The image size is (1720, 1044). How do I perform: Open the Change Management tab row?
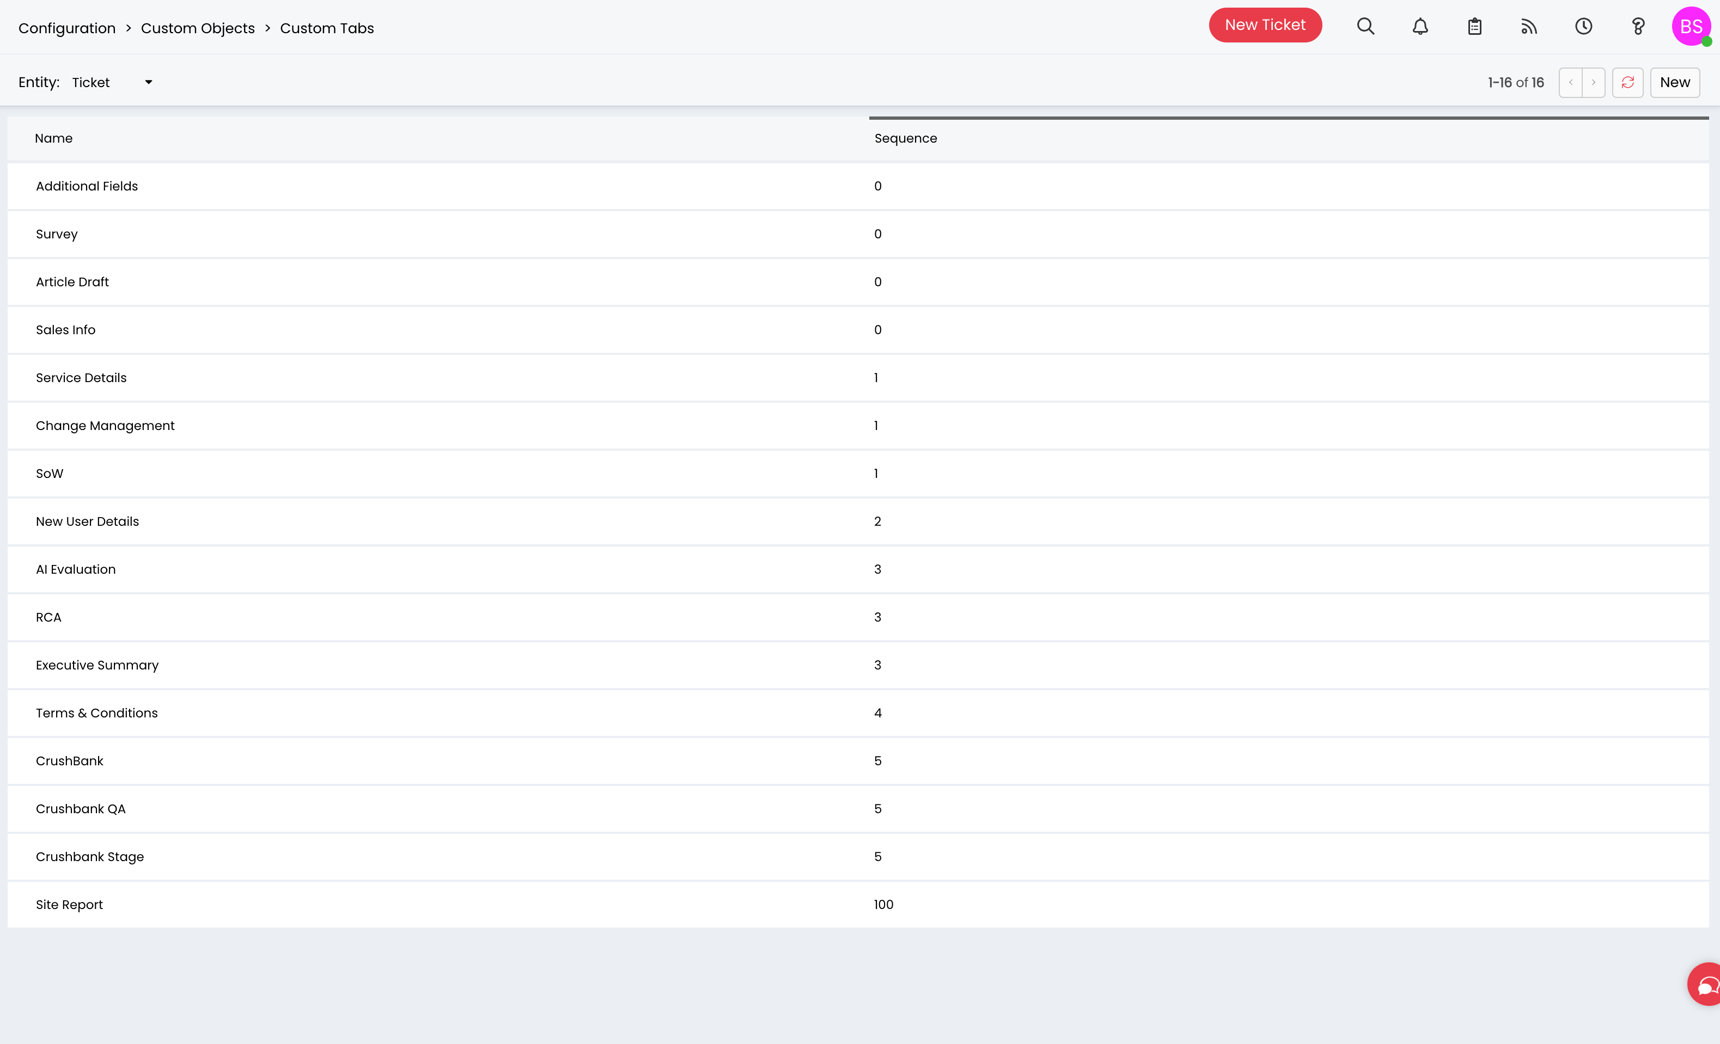coord(105,426)
